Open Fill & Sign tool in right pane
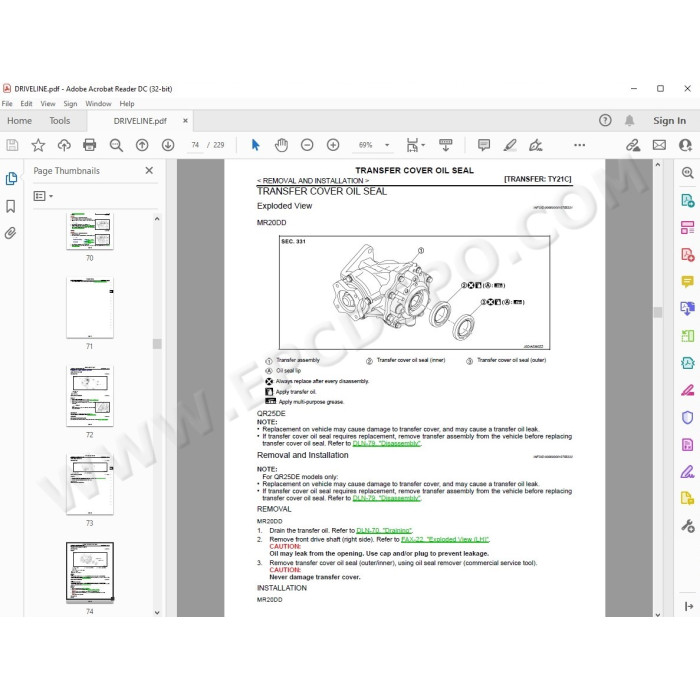This screenshot has width=700, height=700. point(688,471)
